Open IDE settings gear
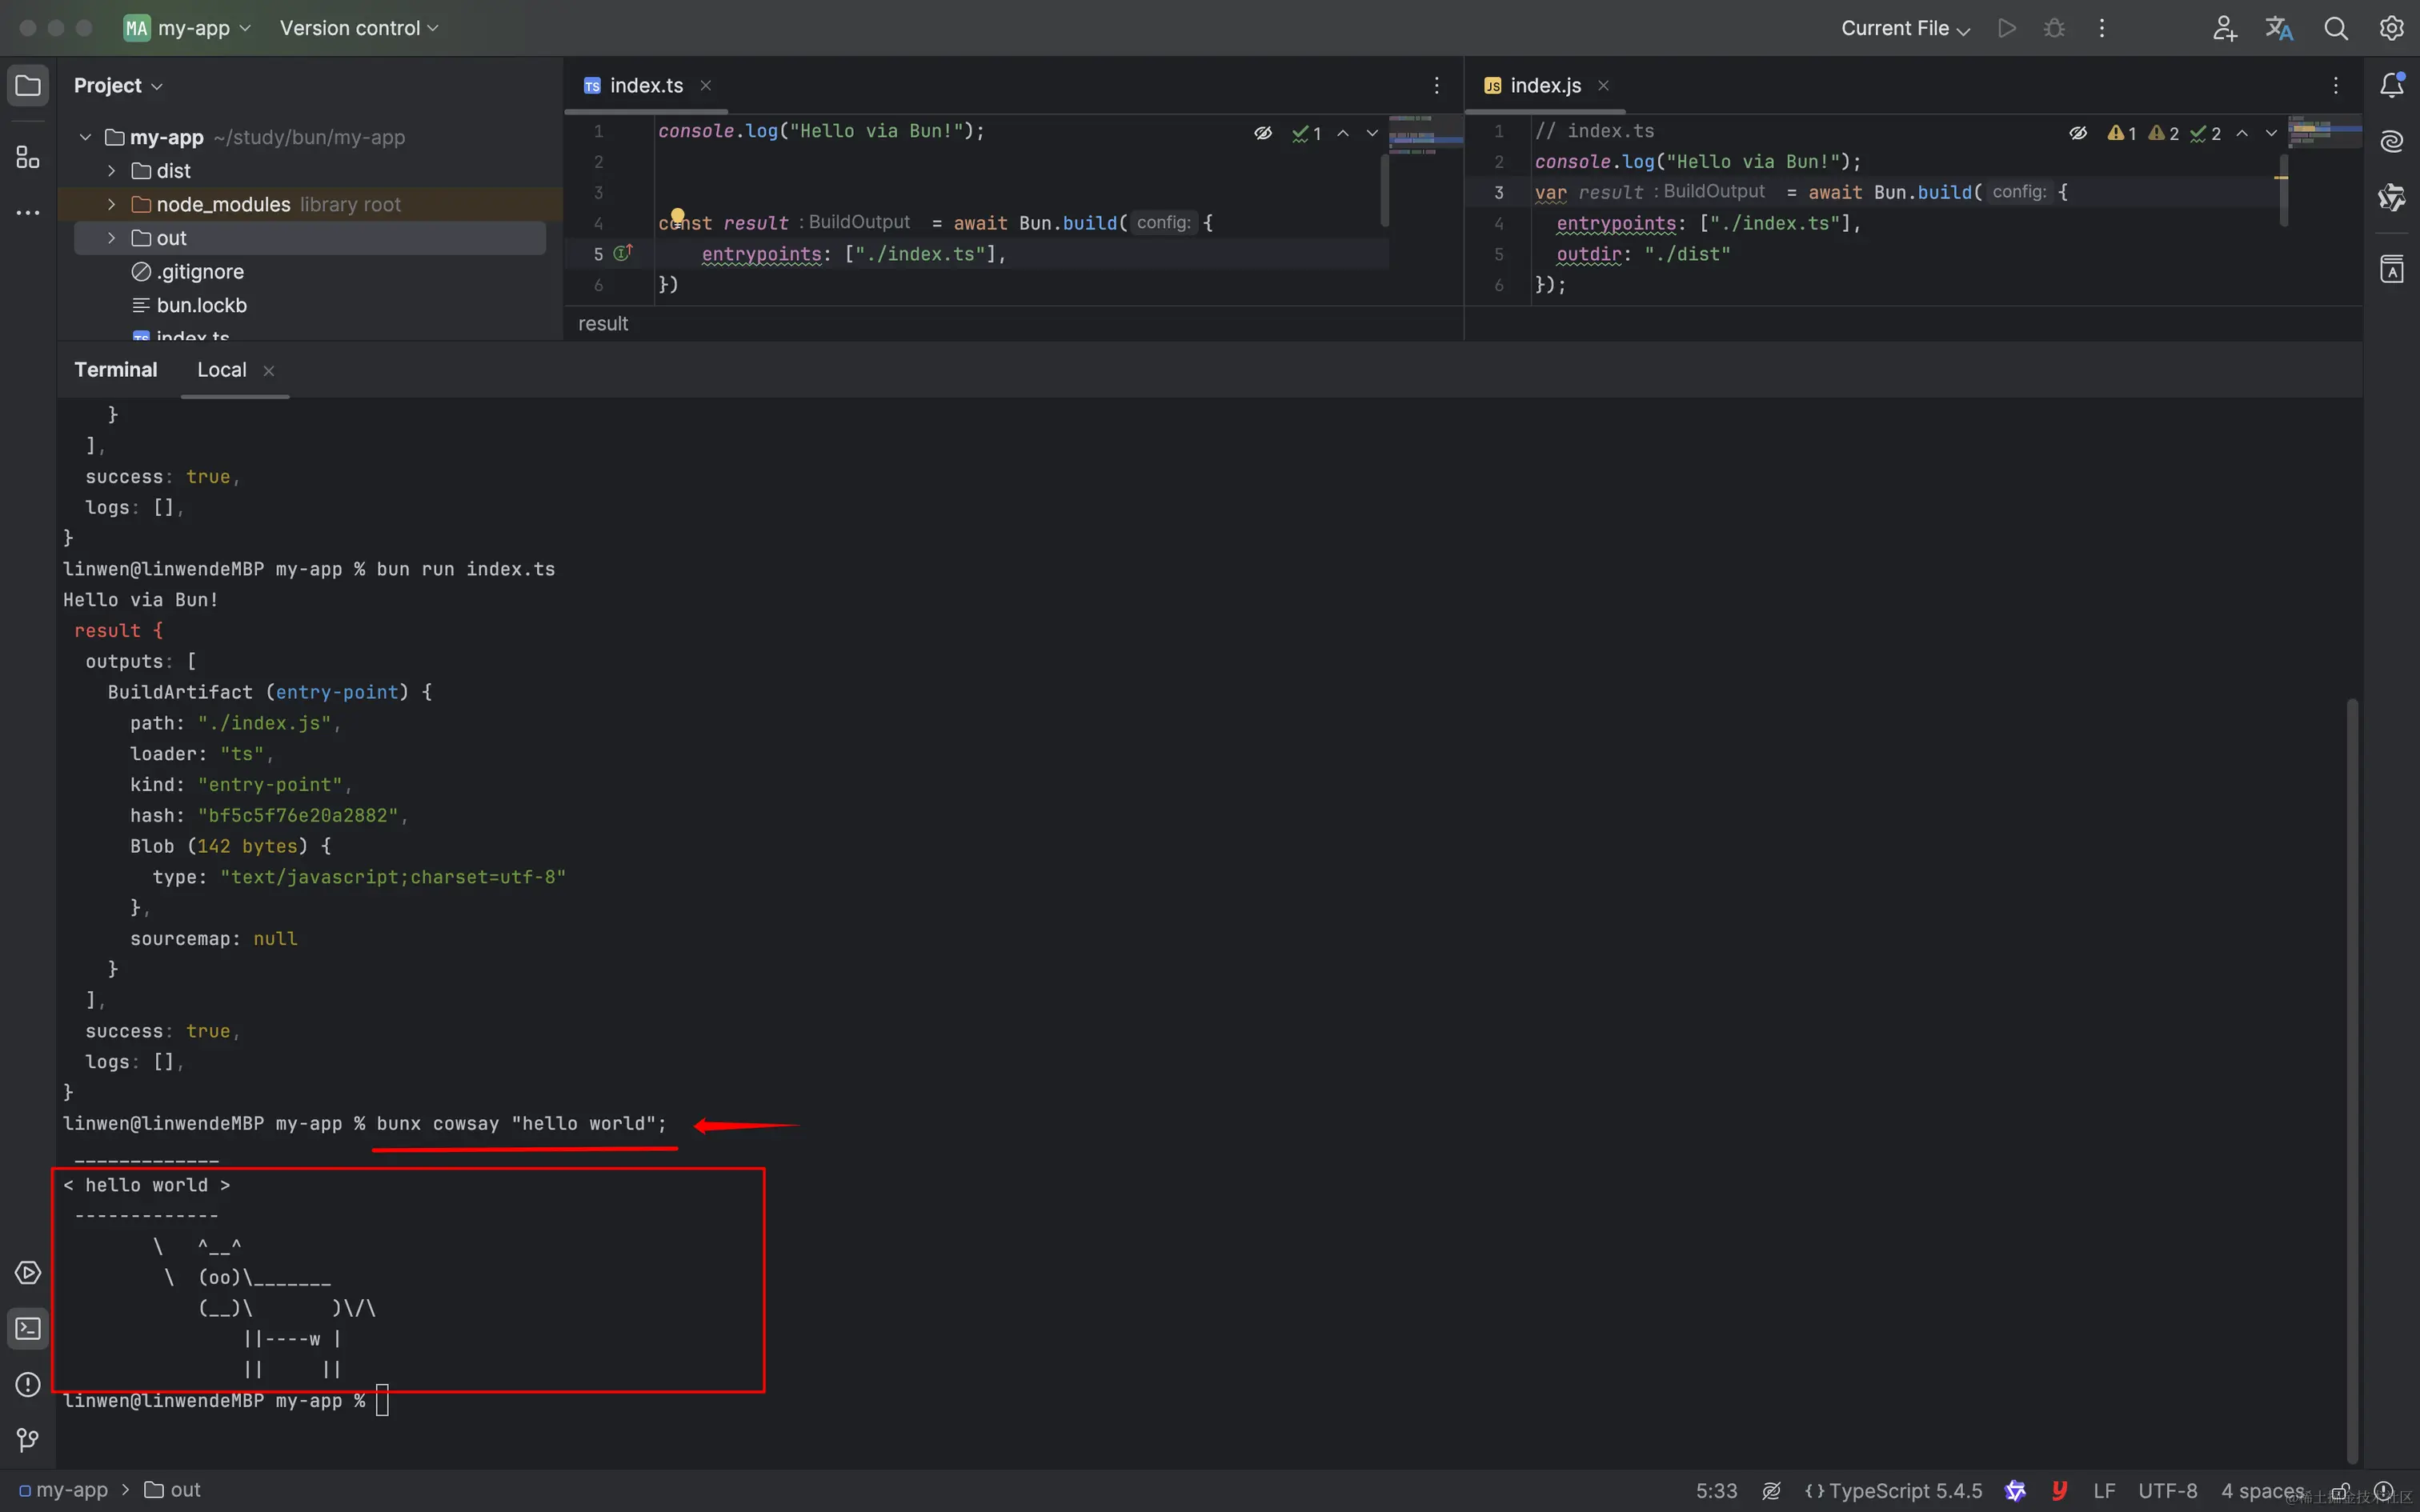Viewport: 2420px width, 1512px height. pyautogui.click(x=2391, y=28)
